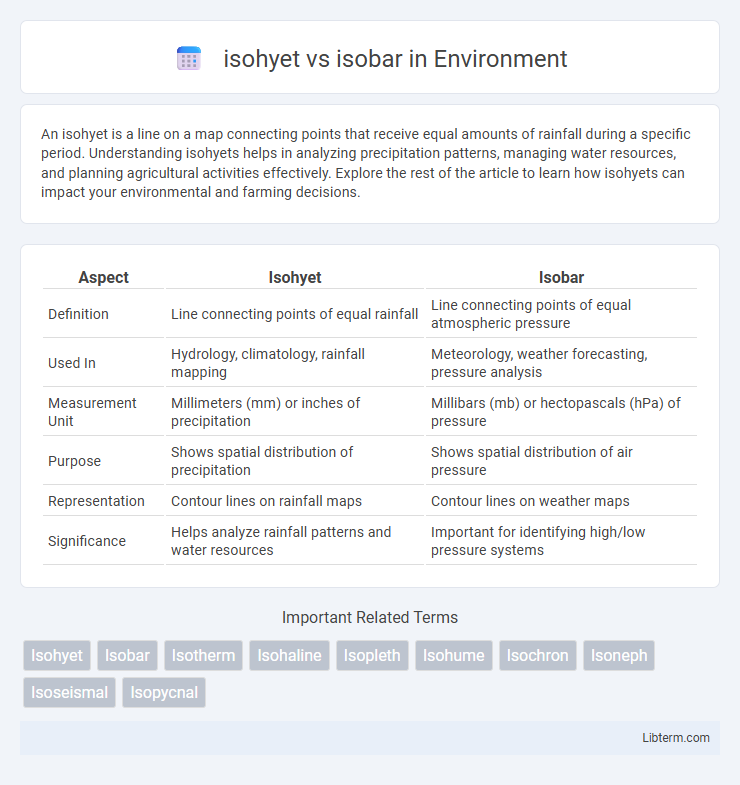Select the 'Used In' row label
This screenshot has width=740, height=785.
pos(72,363)
